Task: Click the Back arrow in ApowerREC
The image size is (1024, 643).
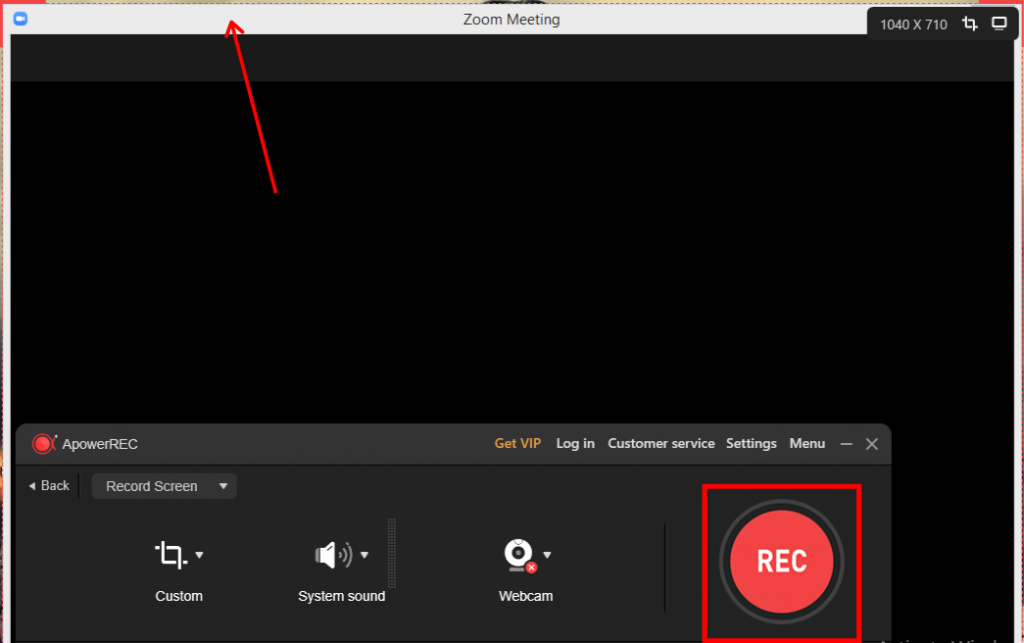Action: click(x=47, y=486)
